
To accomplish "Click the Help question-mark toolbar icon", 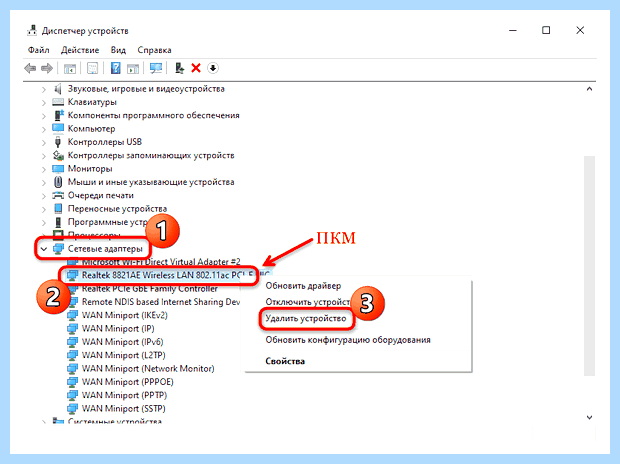I will (115, 68).
